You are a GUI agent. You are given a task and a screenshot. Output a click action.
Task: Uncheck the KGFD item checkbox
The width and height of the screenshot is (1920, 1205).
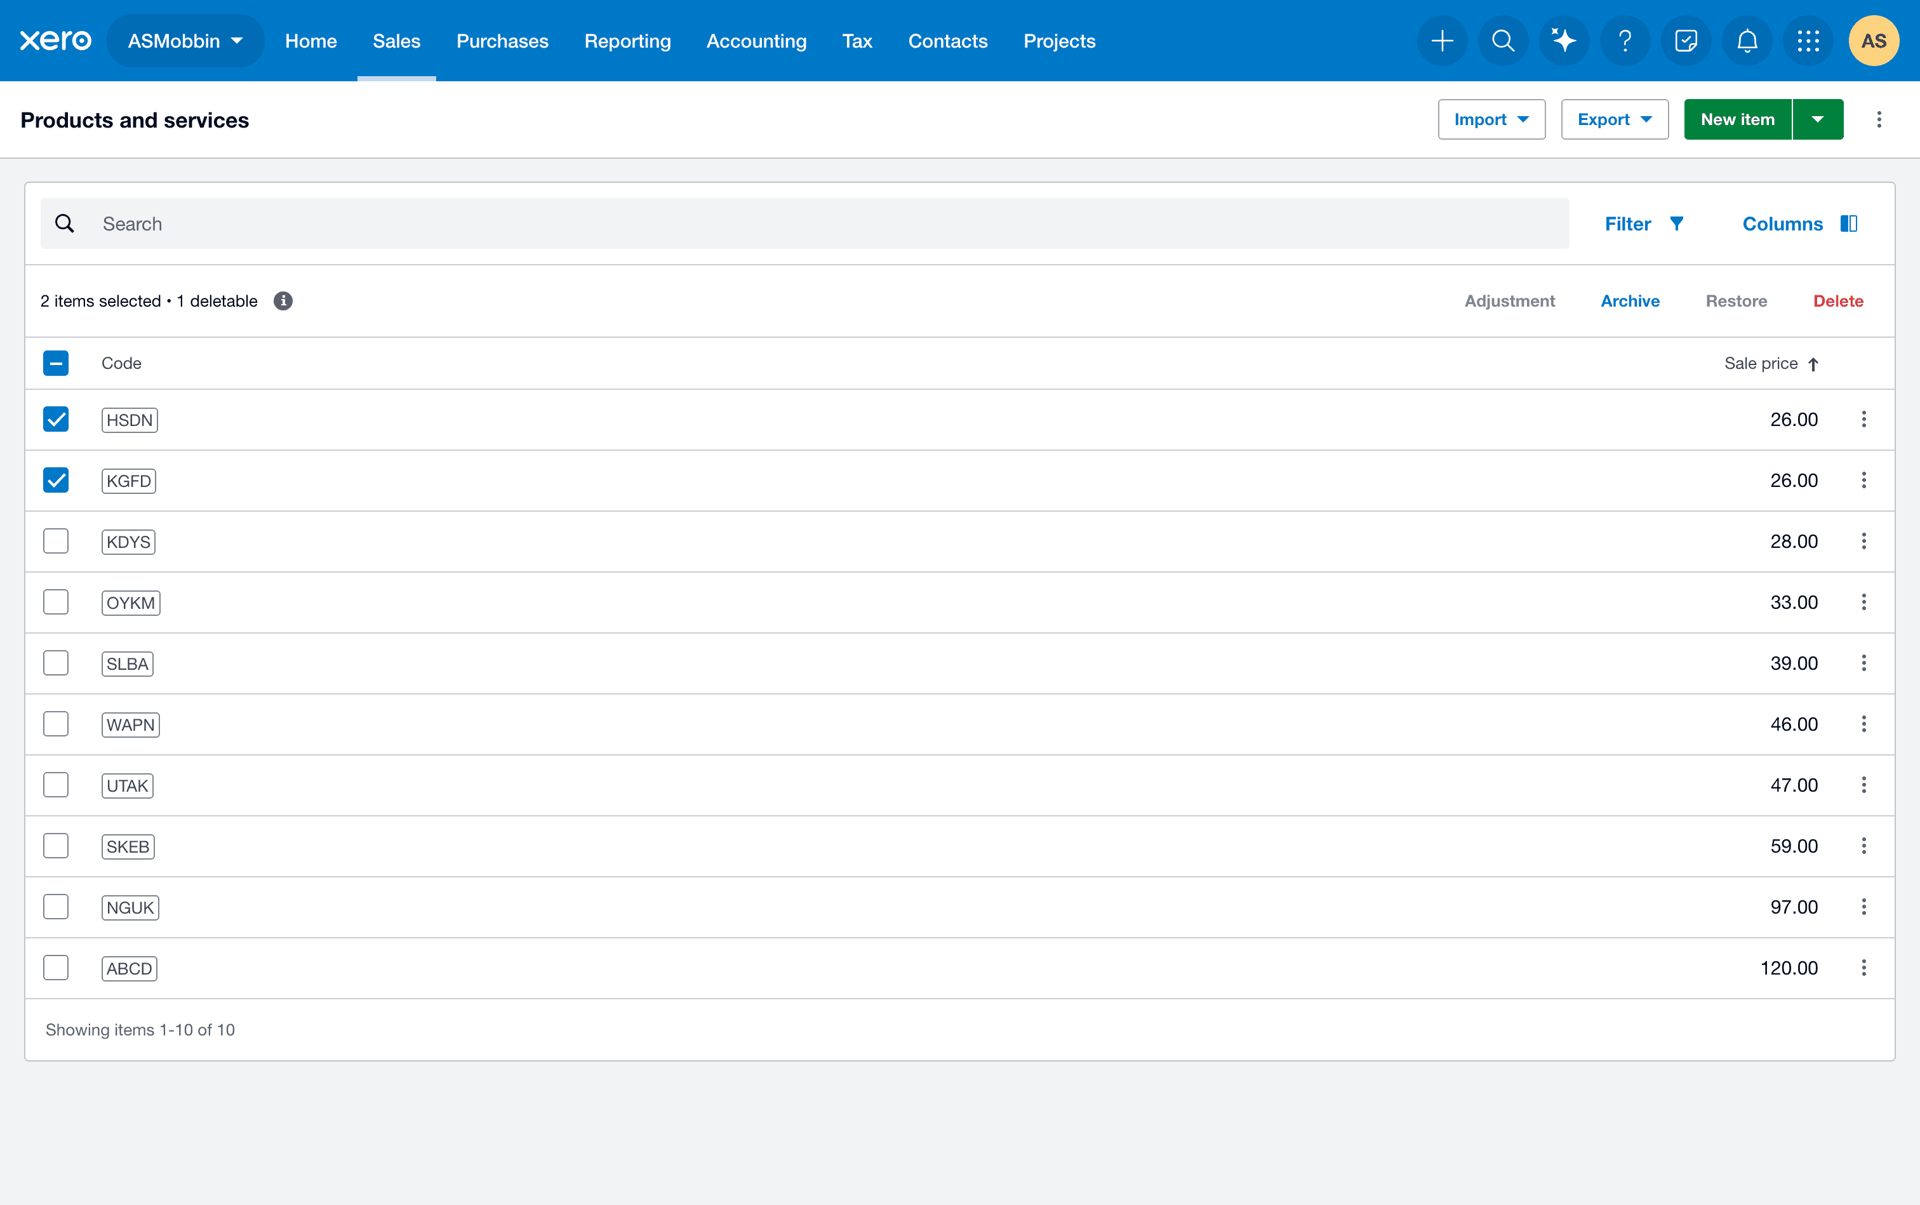(x=56, y=481)
